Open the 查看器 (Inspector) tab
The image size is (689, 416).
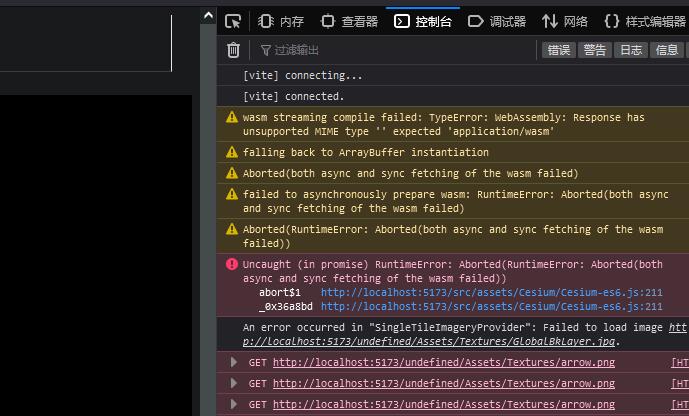point(349,21)
